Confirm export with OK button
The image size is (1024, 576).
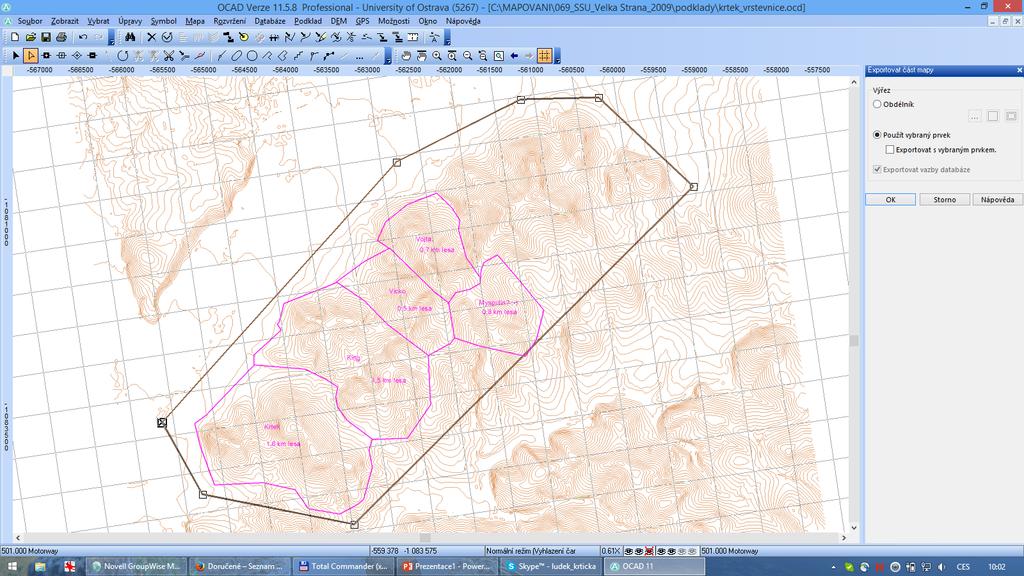890,199
